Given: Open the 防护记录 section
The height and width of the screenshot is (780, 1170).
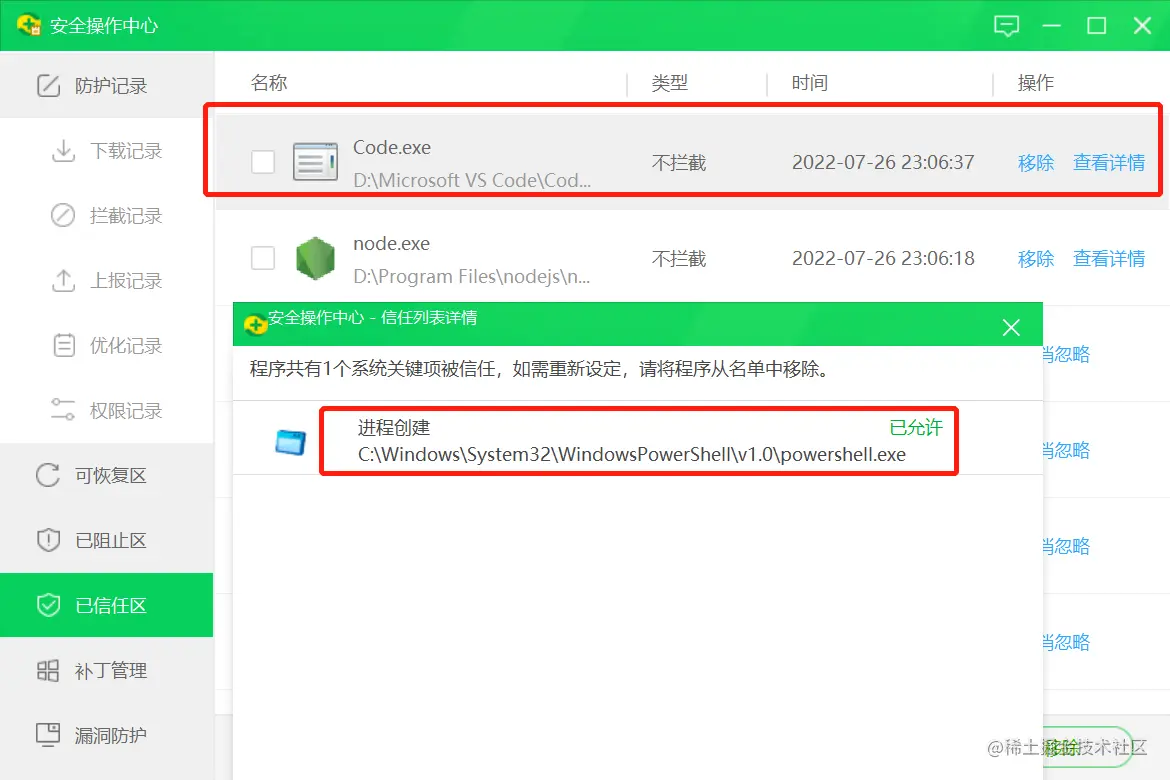Looking at the screenshot, I should (106, 85).
